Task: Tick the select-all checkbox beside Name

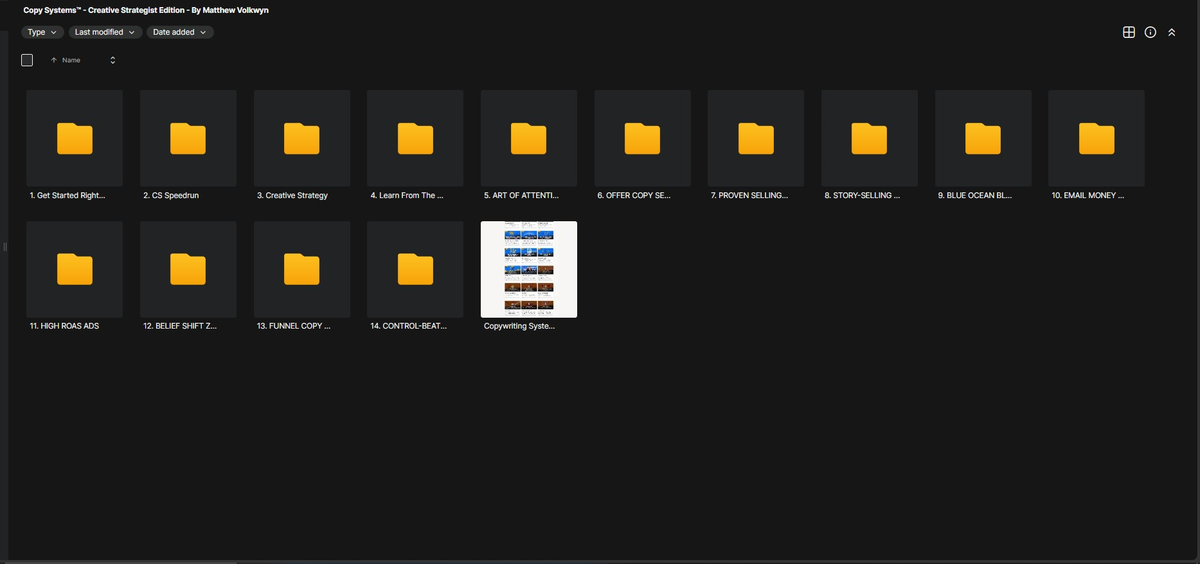Action: tap(27, 60)
